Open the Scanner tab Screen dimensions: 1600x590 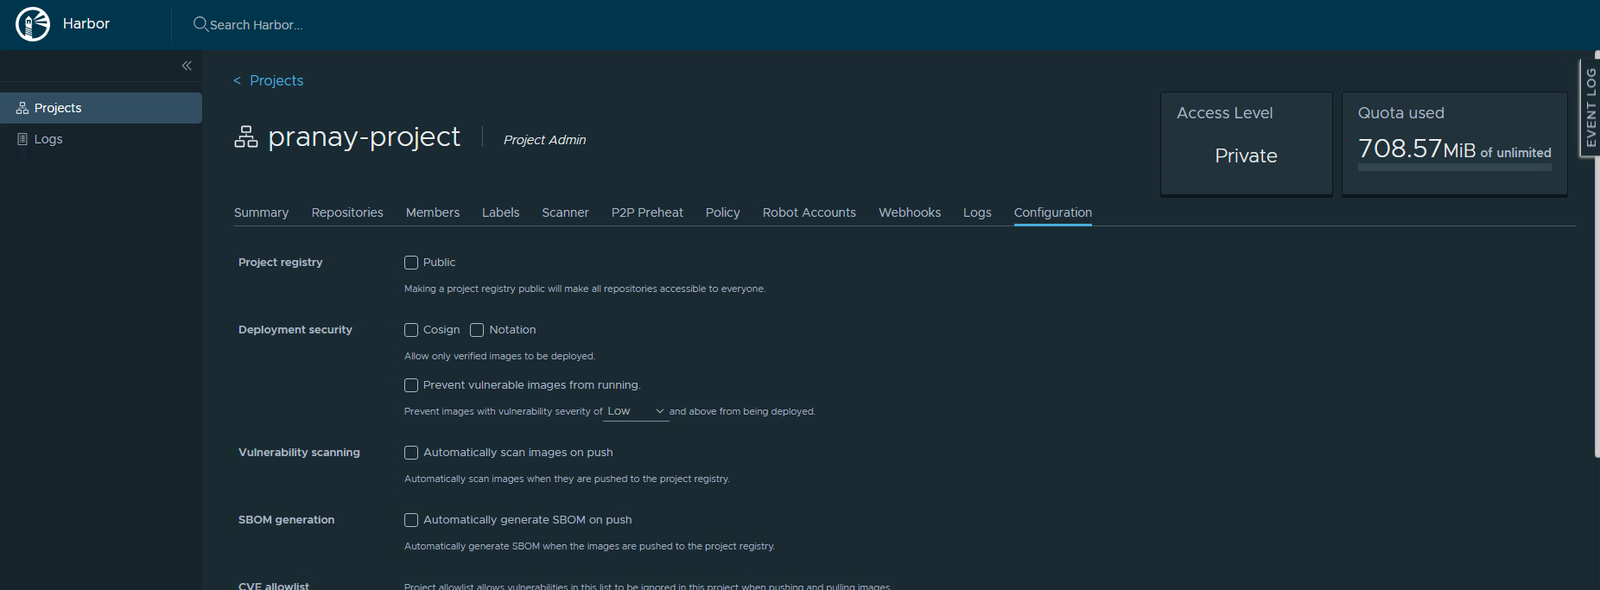click(x=565, y=213)
